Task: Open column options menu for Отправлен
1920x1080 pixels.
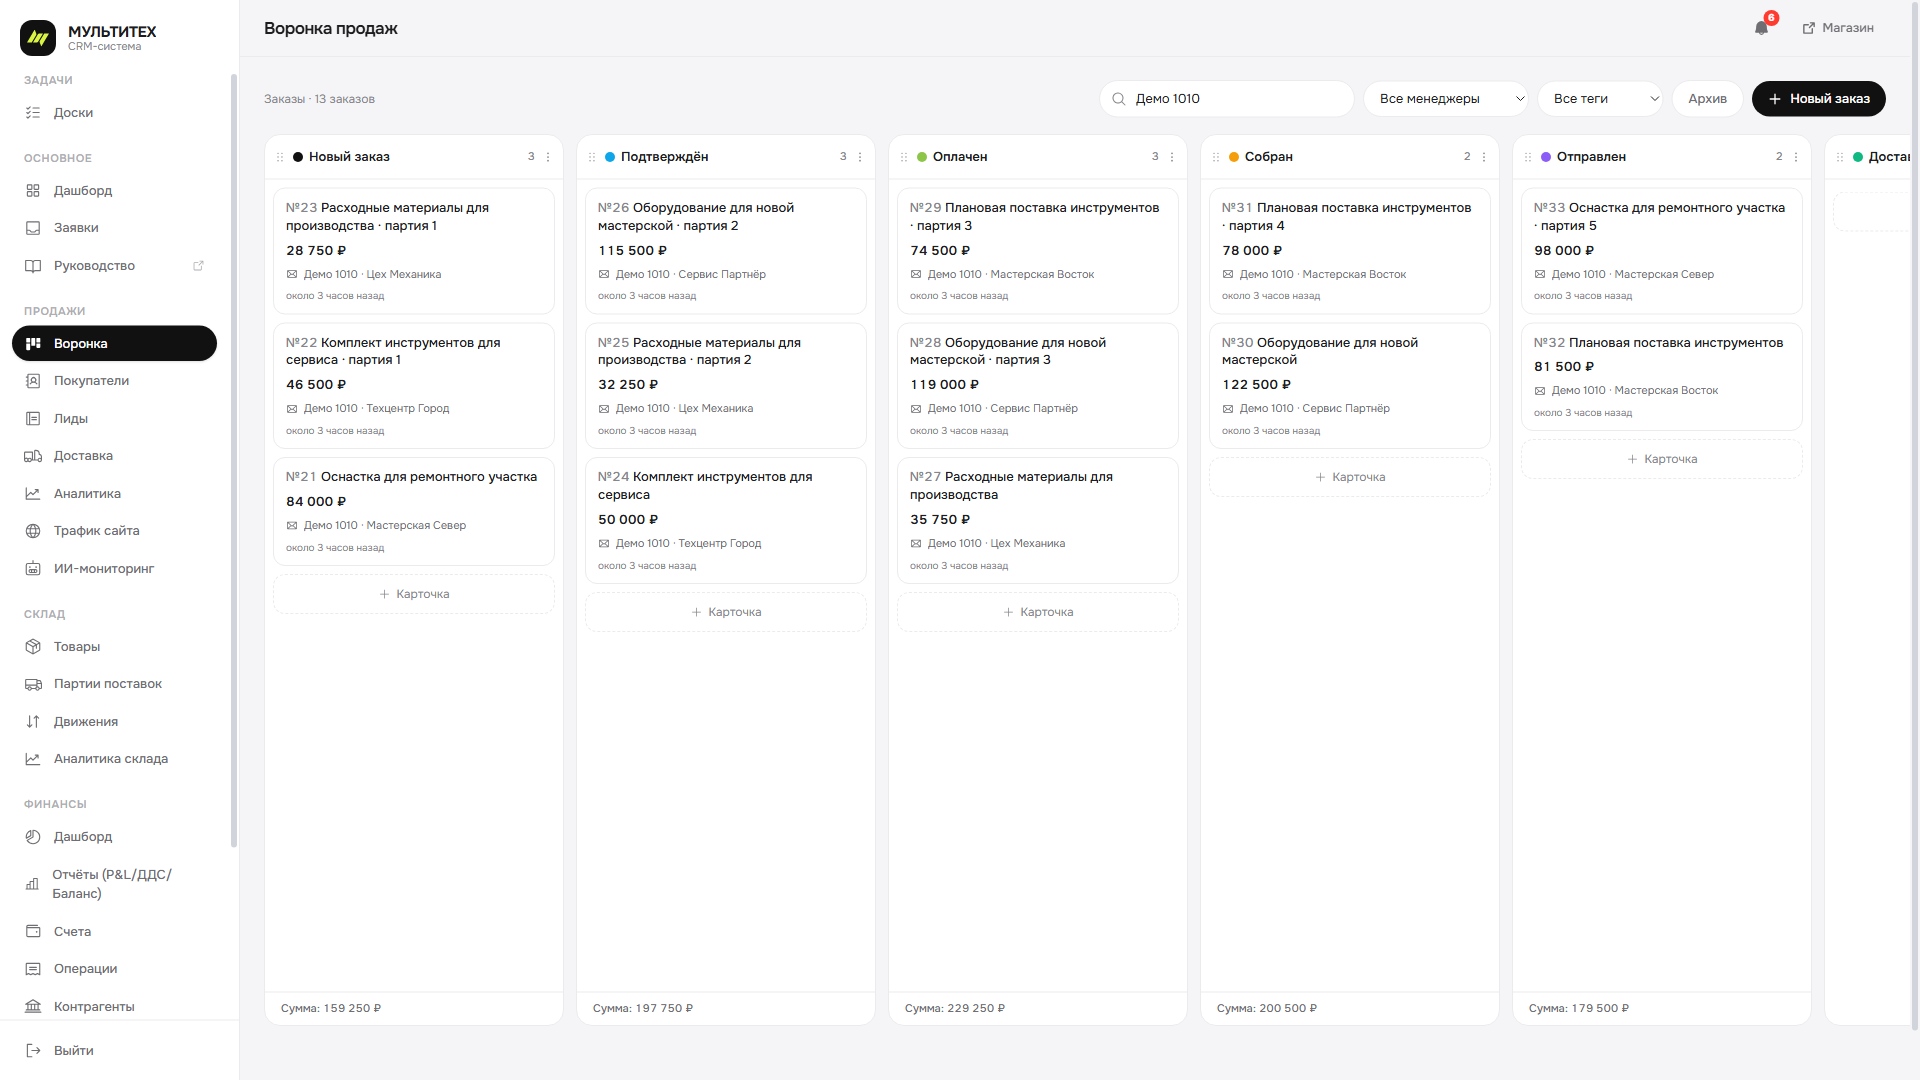Action: (x=1796, y=157)
